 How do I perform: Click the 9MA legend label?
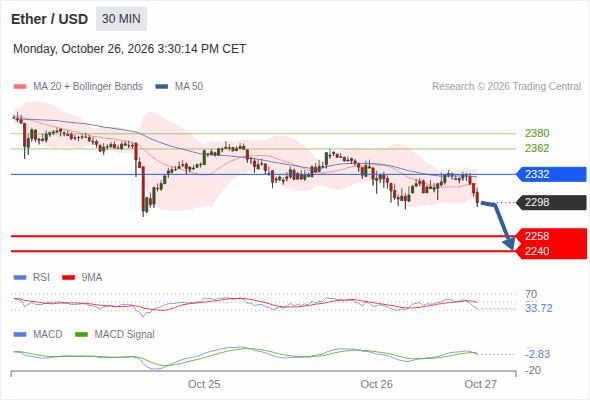(x=92, y=278)
